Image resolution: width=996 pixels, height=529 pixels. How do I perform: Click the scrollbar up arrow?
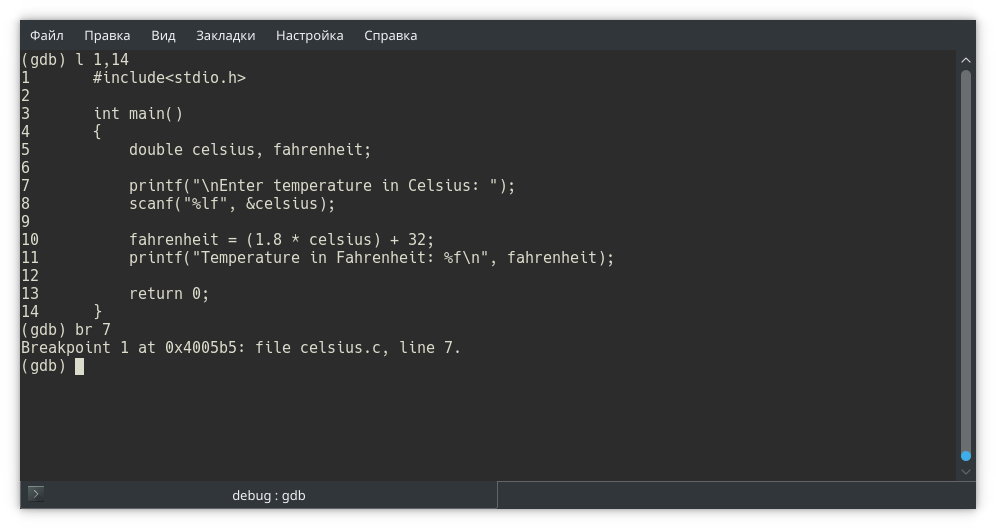tap(966, 60)
